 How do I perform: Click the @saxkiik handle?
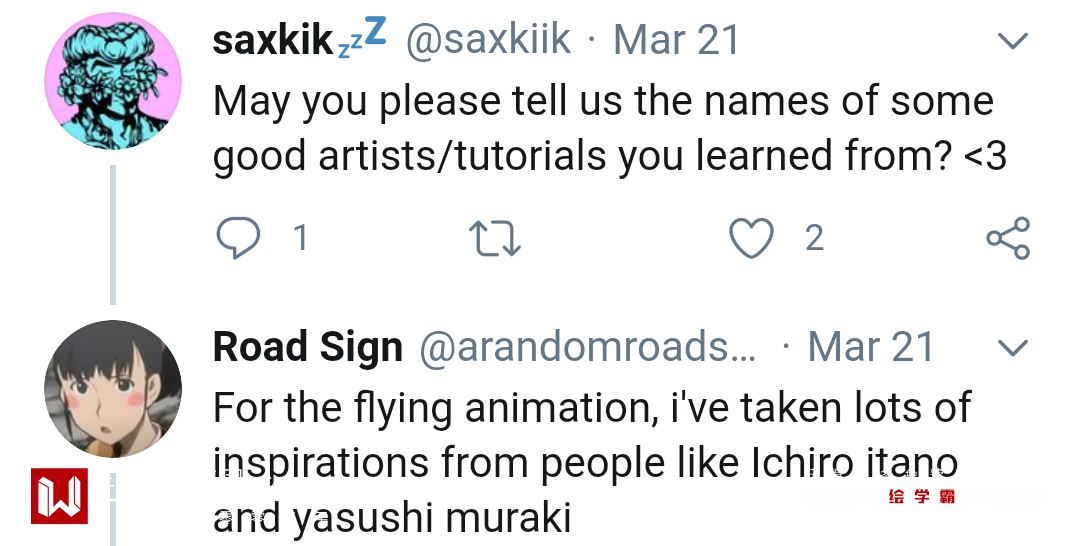tap(488, 40)
